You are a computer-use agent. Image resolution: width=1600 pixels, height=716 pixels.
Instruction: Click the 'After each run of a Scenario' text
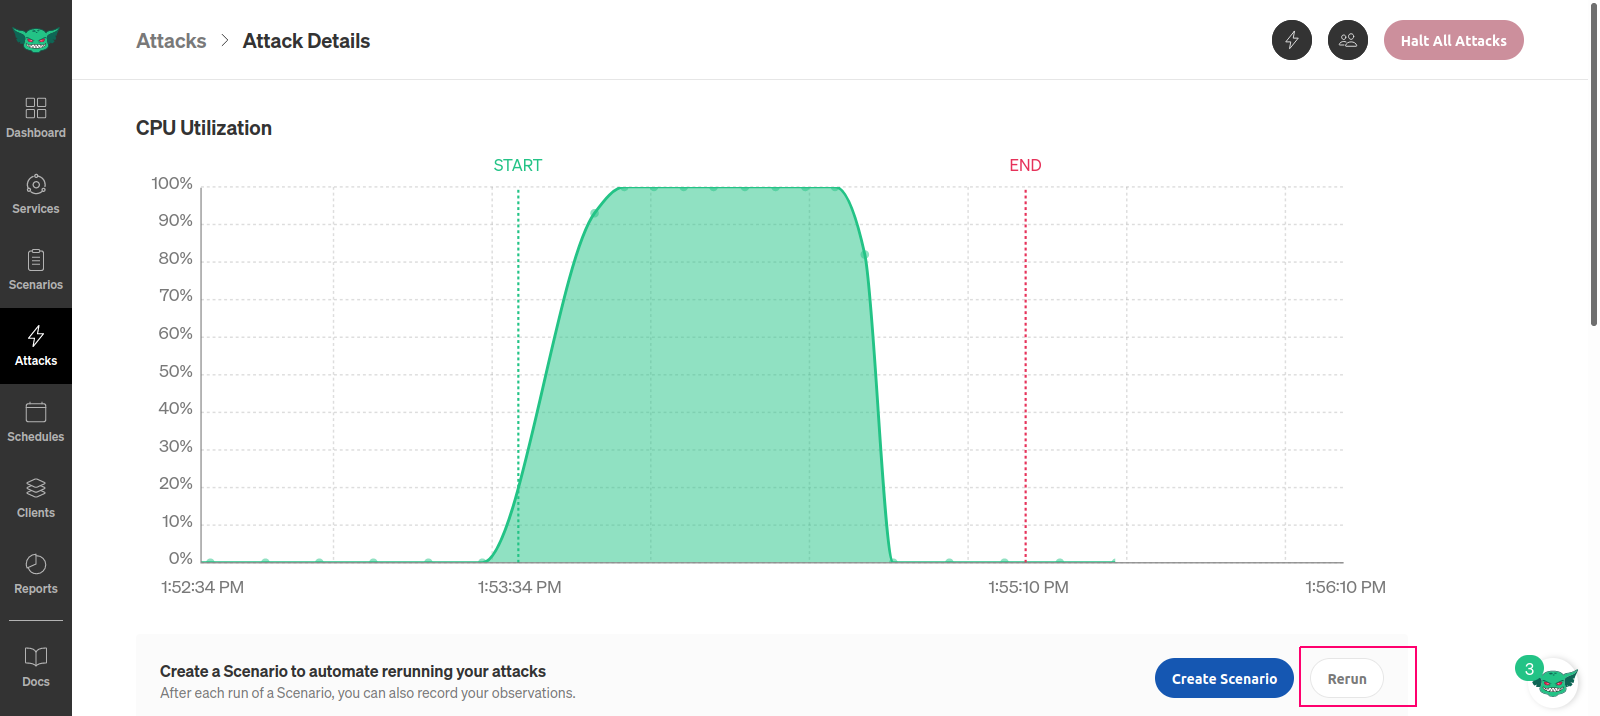tap(368, 693)
